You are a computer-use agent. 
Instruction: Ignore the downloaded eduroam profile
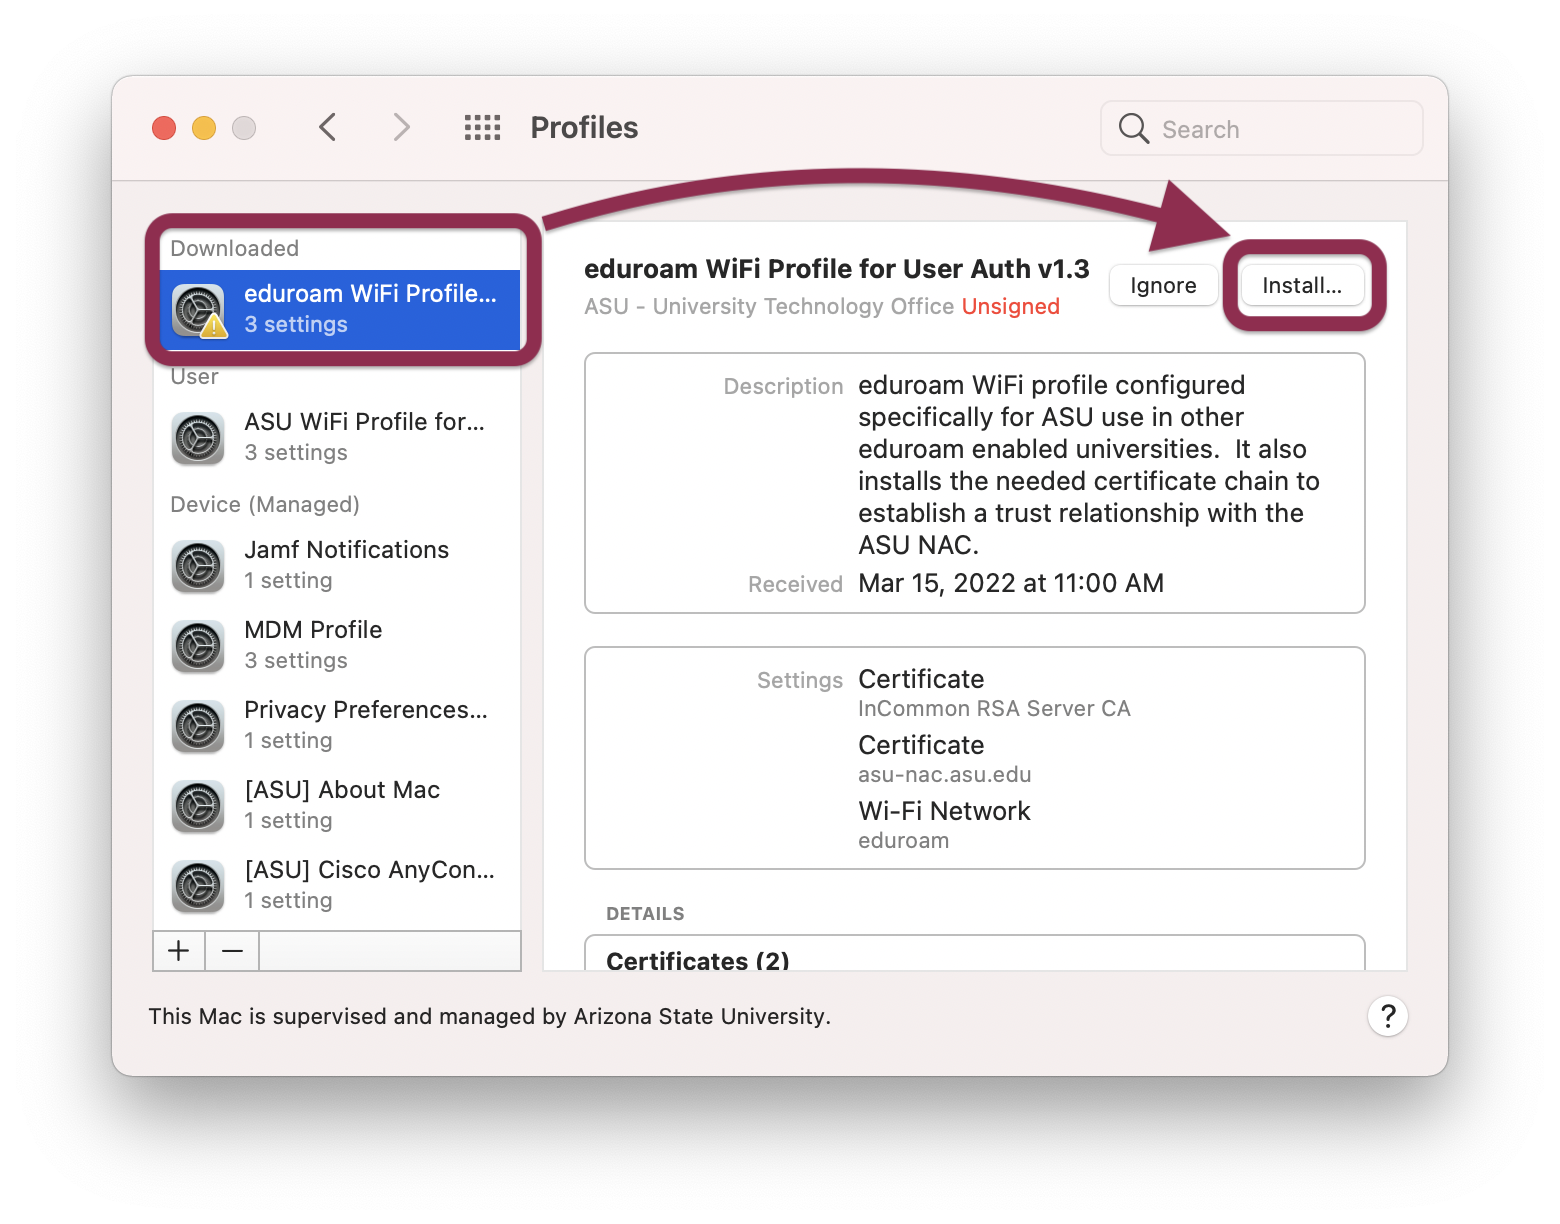1163,285
